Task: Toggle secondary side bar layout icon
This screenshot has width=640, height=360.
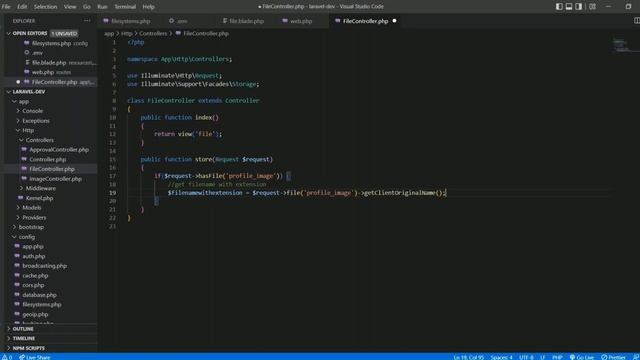Action: tap(579, 7)
